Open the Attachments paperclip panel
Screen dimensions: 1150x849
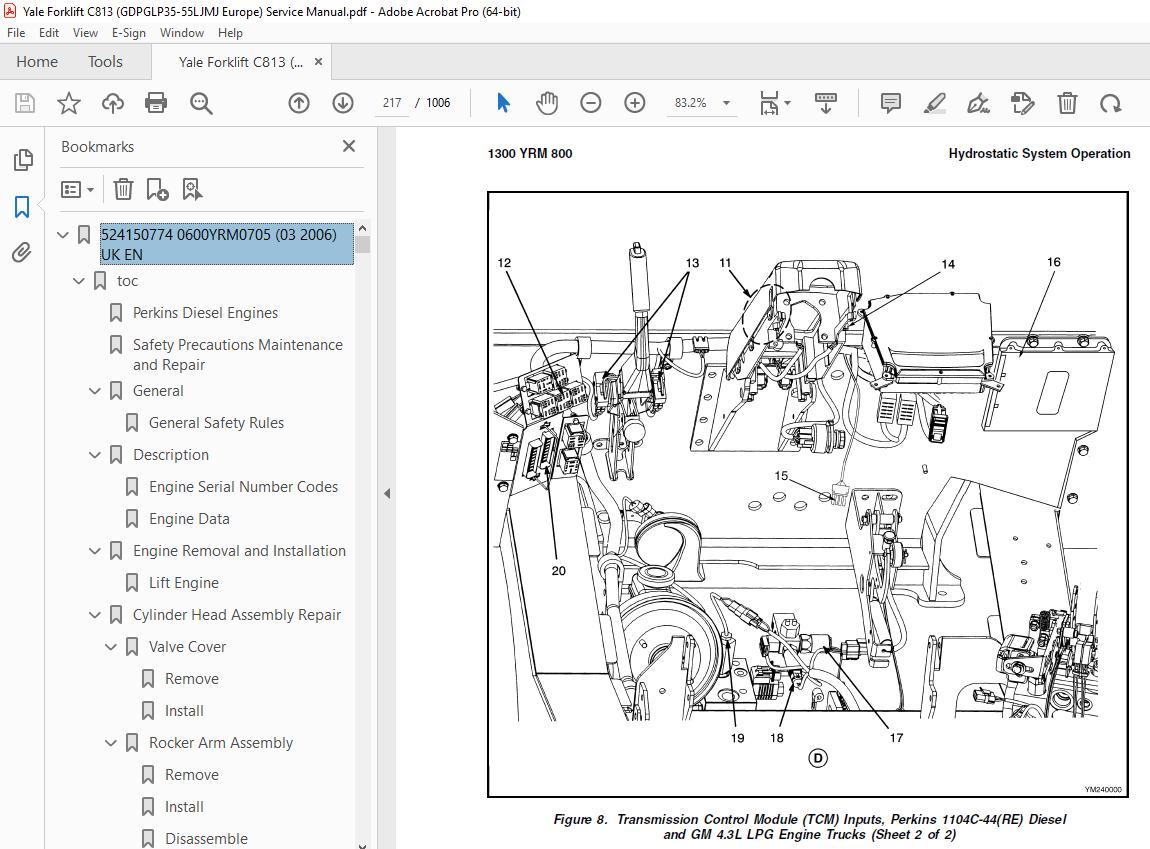pos(22,253)
